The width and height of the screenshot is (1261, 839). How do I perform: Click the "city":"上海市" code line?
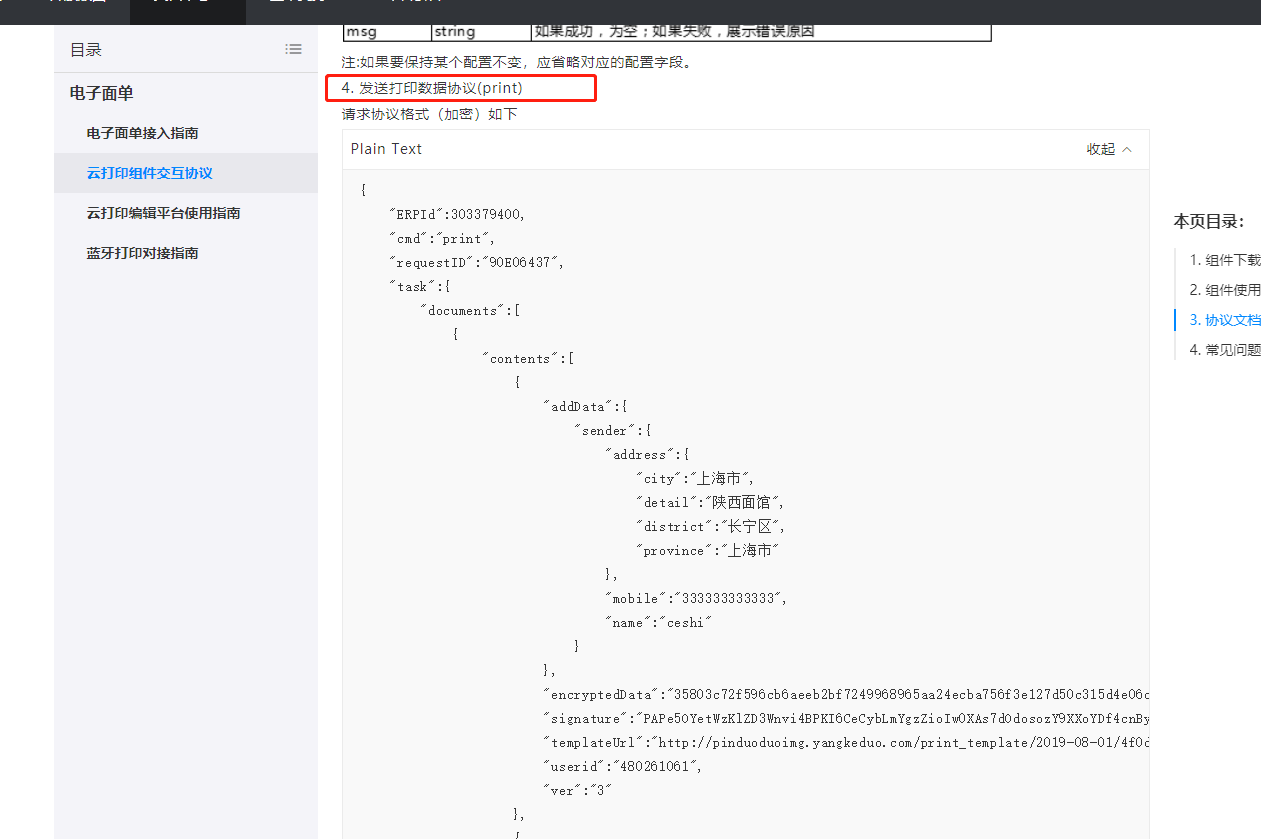coord(696,479)
